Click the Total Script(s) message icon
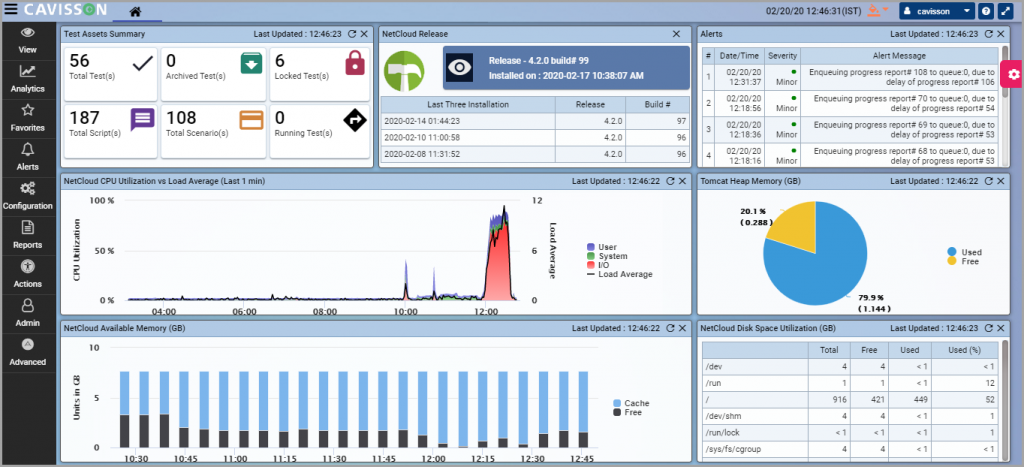Image resolution: width=1024 pixels, height=467 pixels. point(142,120)
